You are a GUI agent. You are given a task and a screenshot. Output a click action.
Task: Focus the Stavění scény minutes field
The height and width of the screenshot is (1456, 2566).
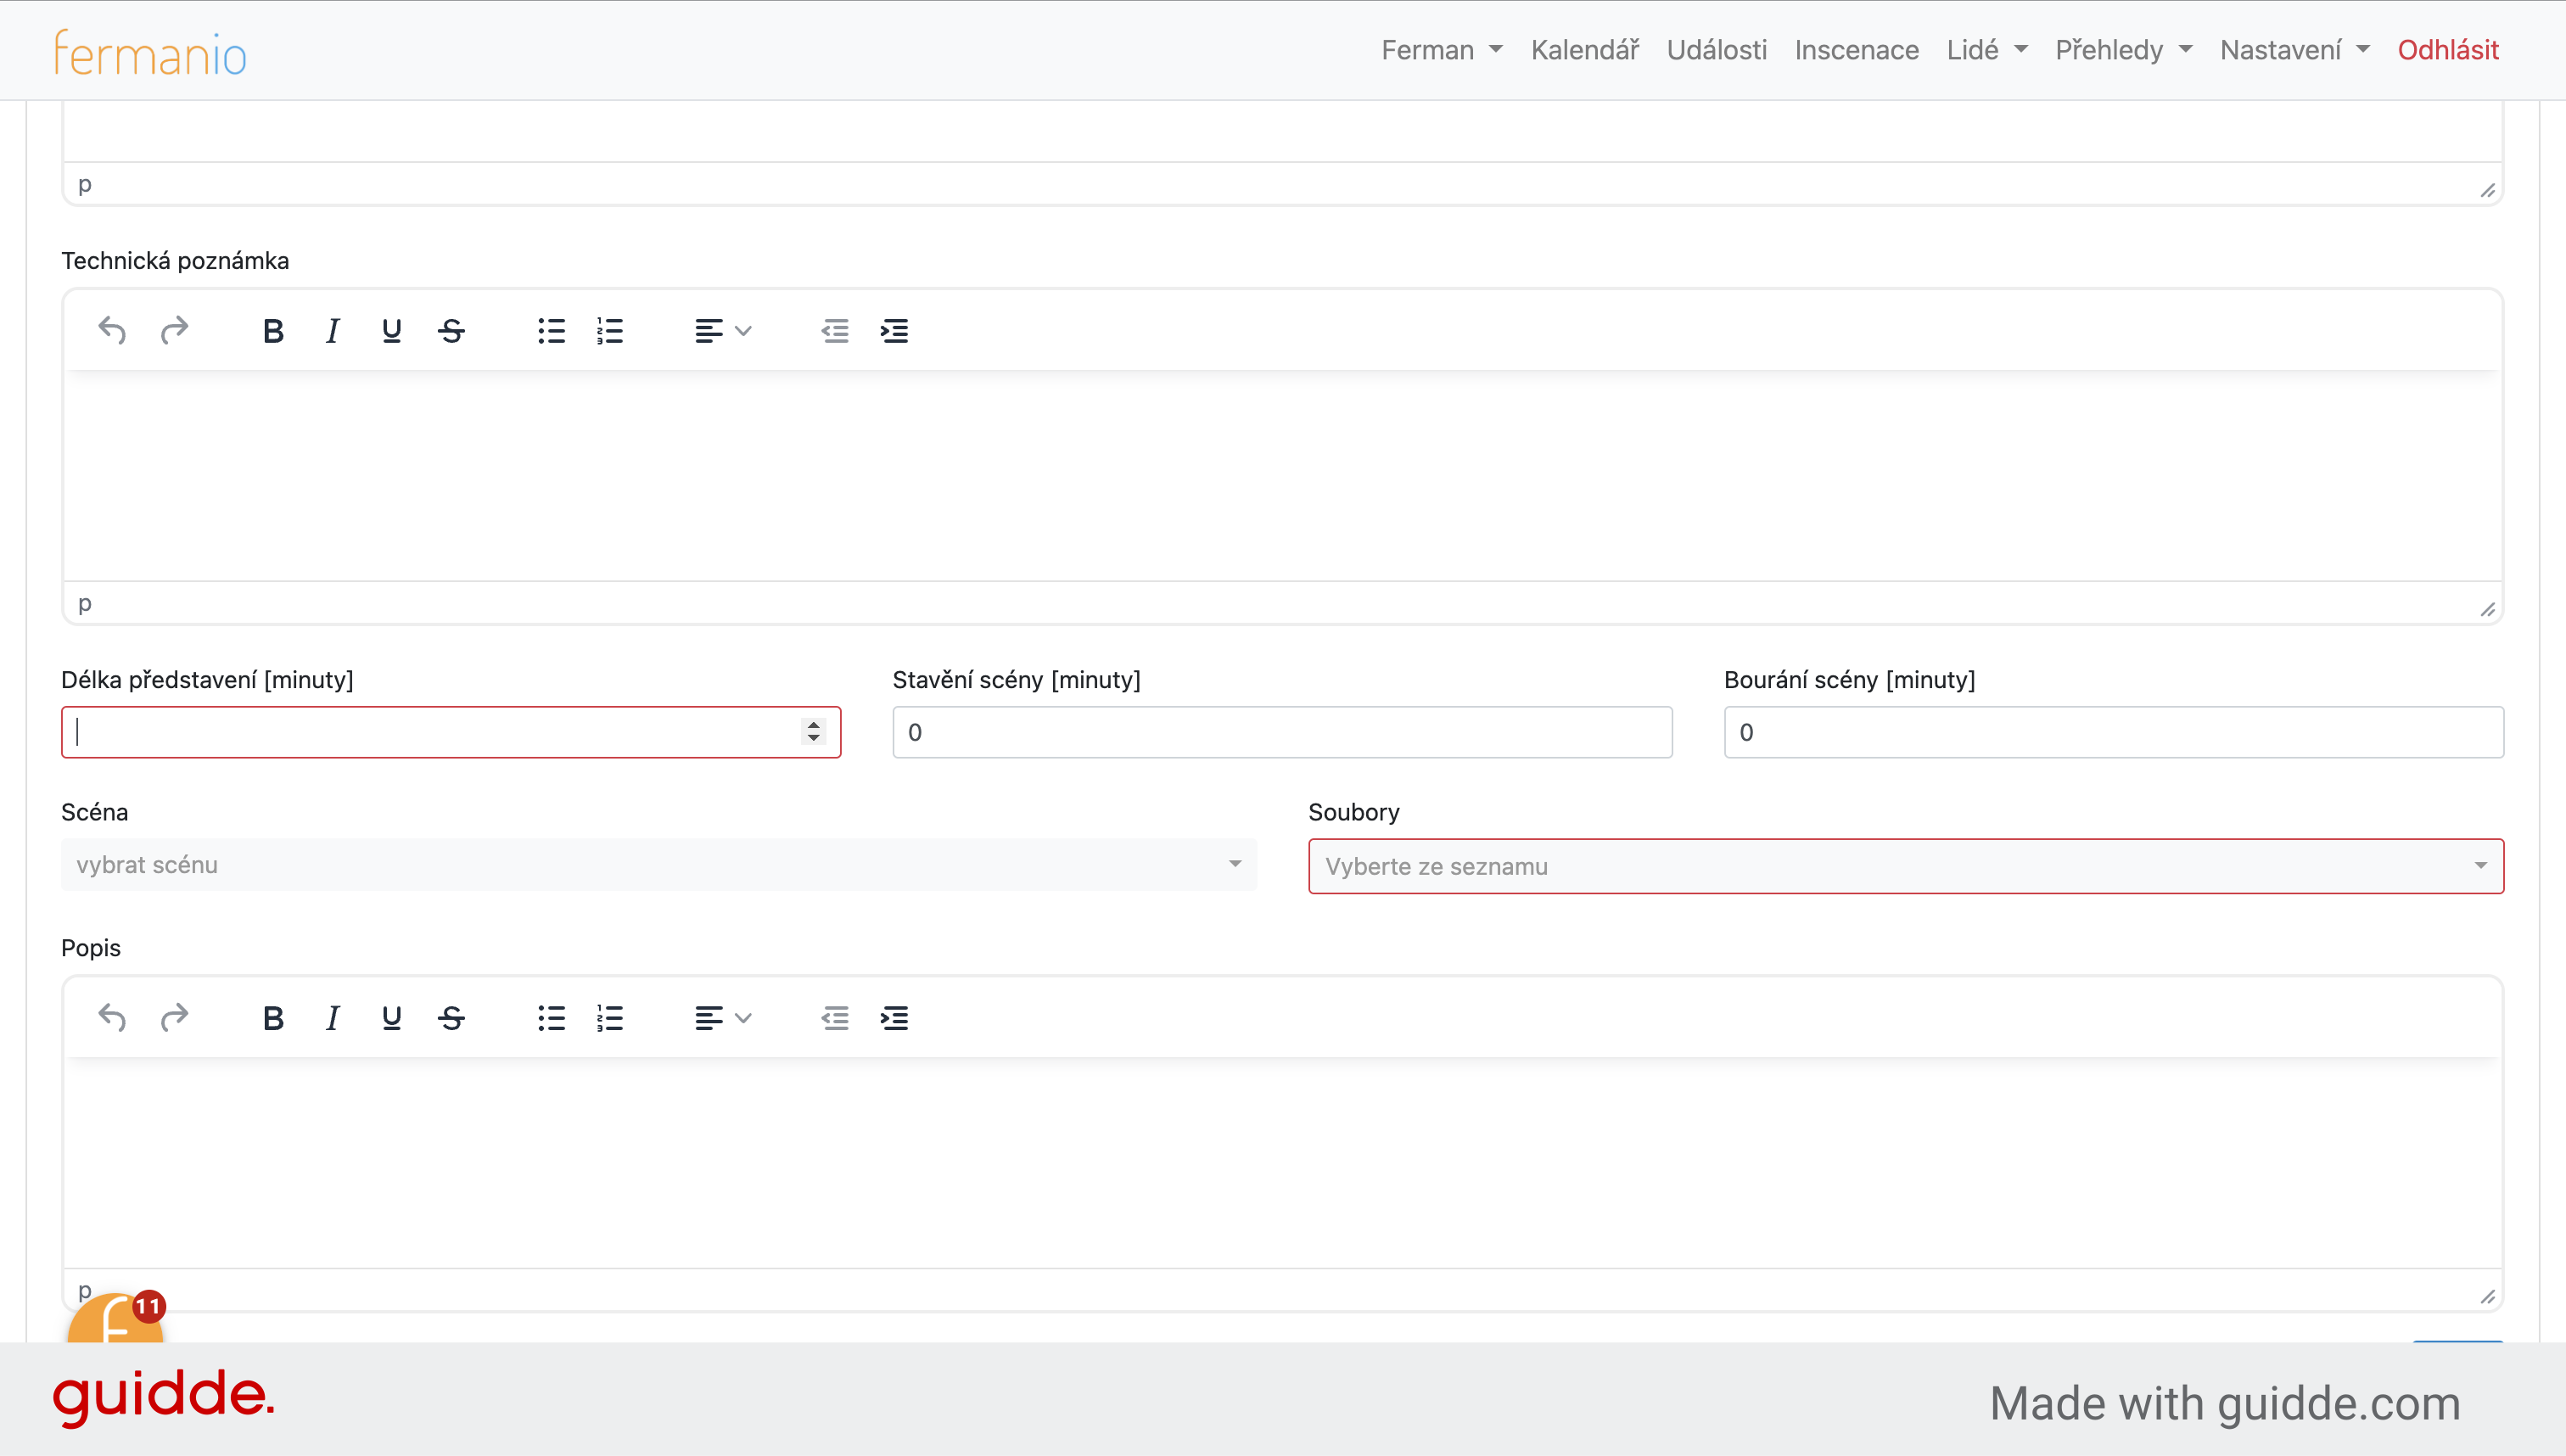click(1282, 732)
